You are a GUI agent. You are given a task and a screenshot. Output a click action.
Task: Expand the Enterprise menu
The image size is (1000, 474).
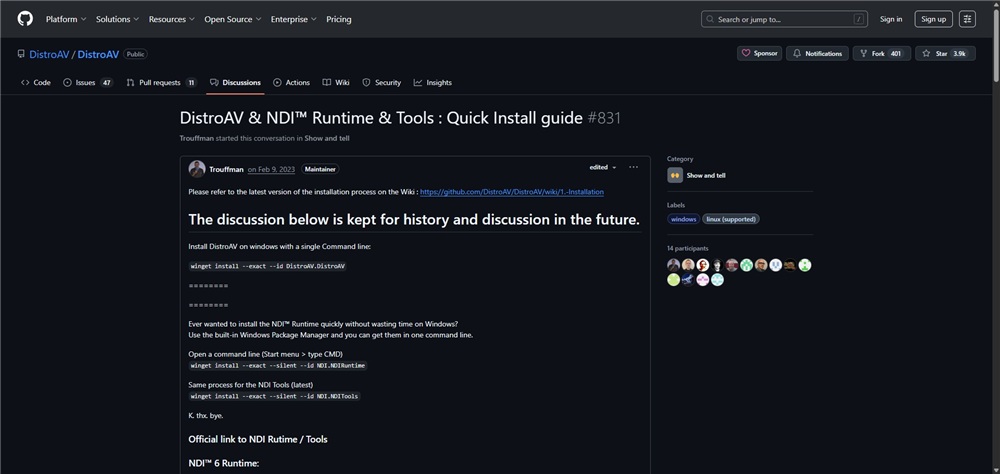(293, 19)
